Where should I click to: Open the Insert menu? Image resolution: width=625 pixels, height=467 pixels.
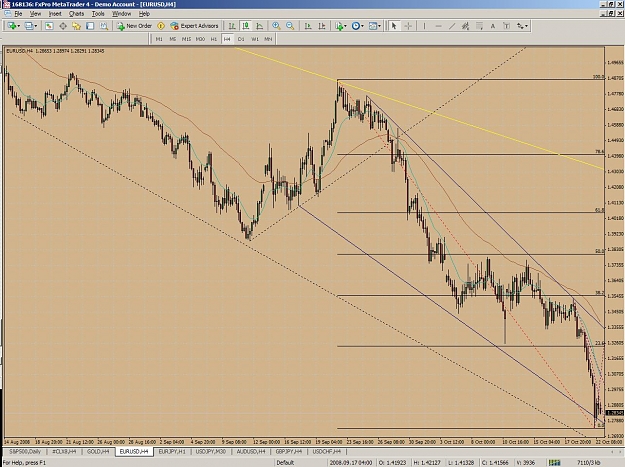coord(55,14)
